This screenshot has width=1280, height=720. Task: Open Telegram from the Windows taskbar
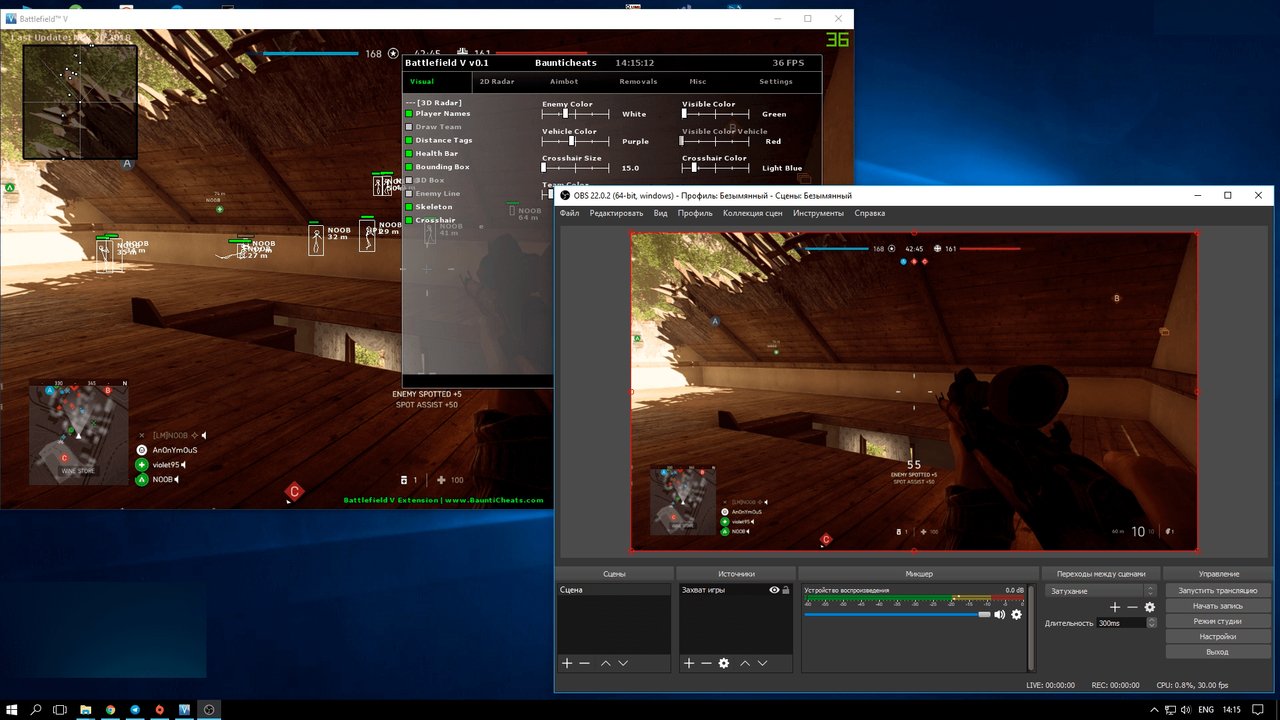tap(135, 709)
